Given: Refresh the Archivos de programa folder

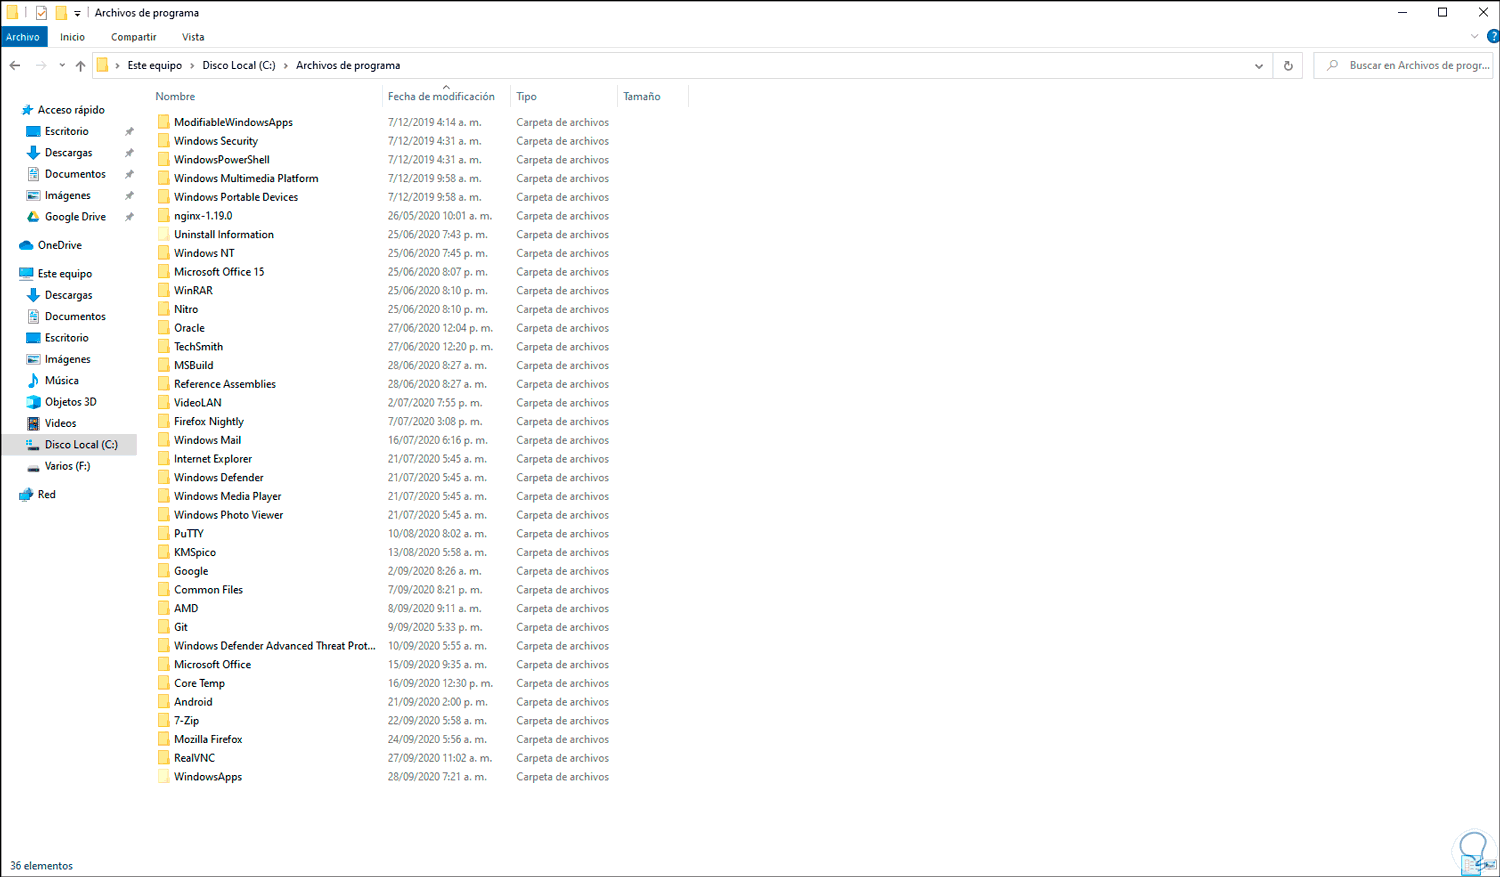Looking at the screenshot, I should pos(1288,66).
